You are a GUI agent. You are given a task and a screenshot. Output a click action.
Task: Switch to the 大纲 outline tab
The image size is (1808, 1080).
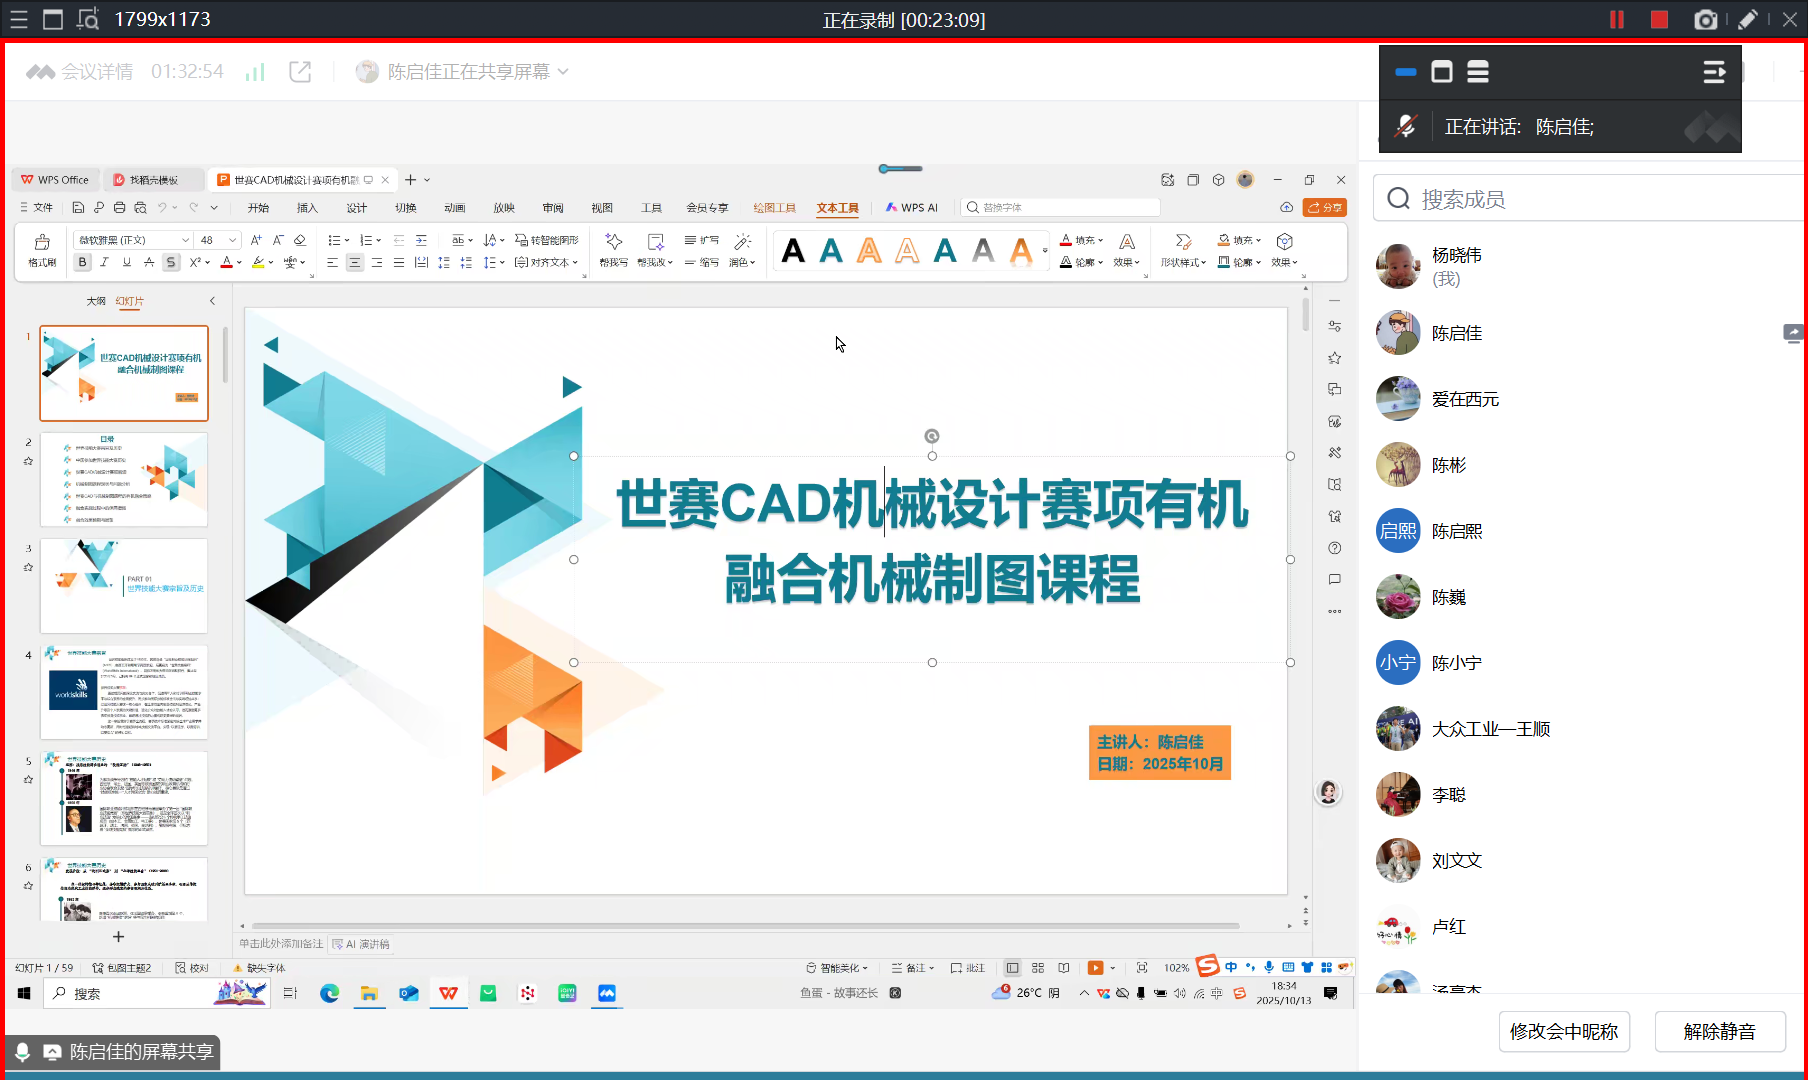96,301
